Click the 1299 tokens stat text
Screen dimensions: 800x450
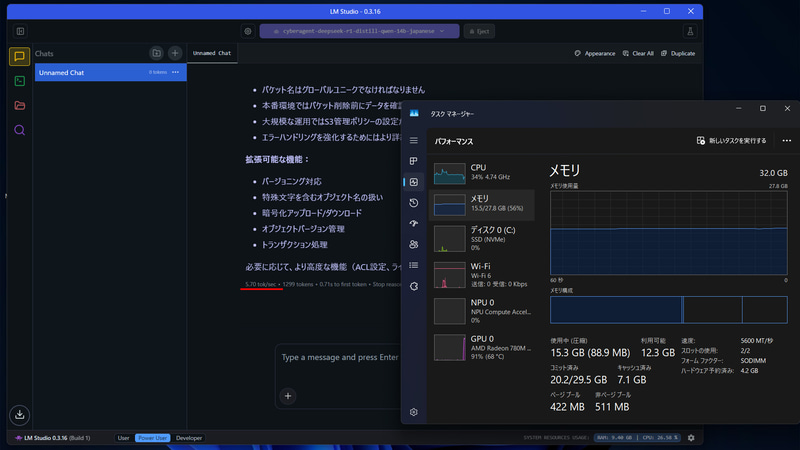[297, 284]
